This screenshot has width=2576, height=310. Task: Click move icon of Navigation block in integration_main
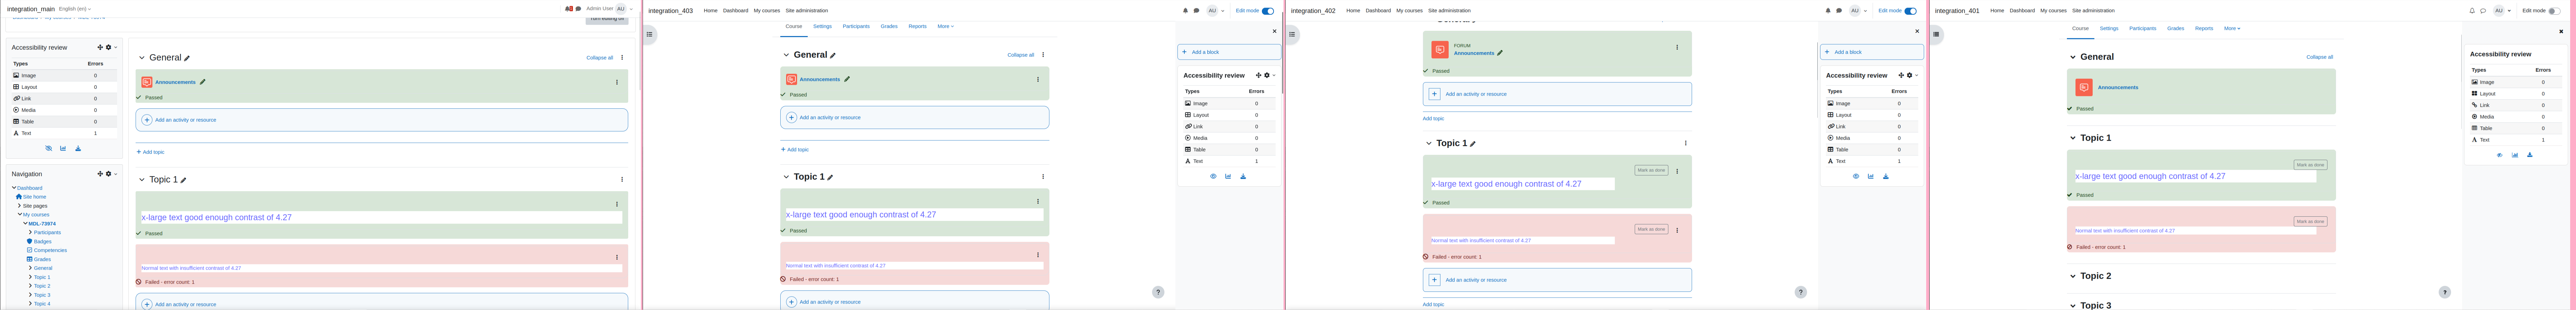100,174
